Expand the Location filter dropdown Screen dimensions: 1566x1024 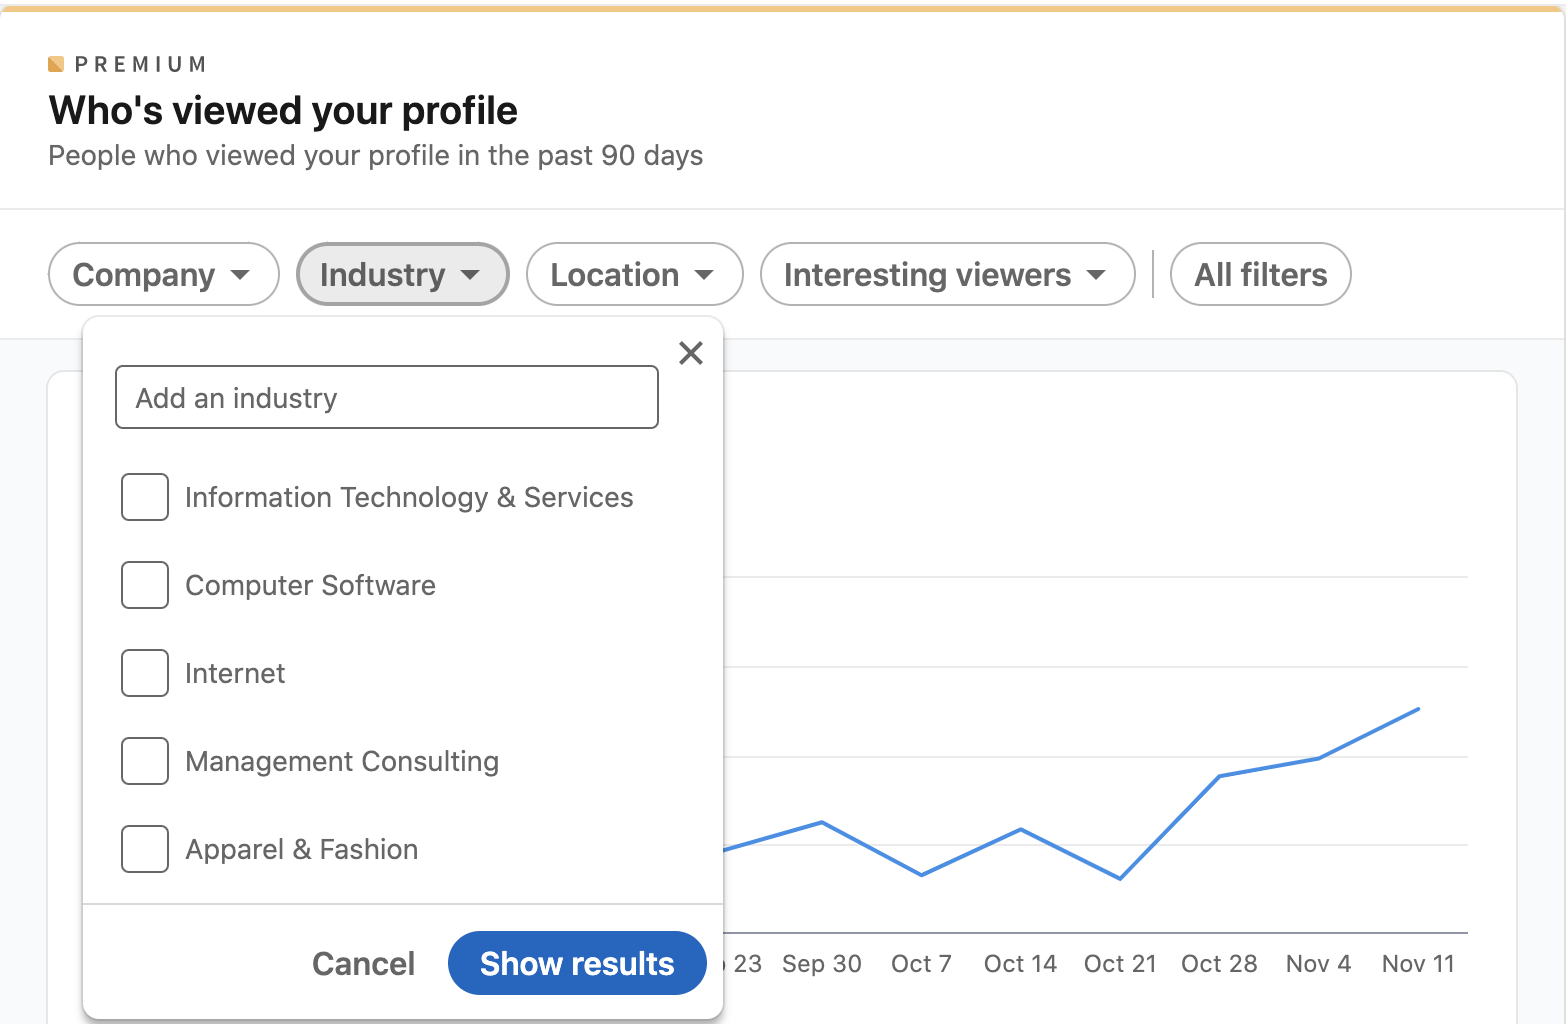[x=634, y=274]
